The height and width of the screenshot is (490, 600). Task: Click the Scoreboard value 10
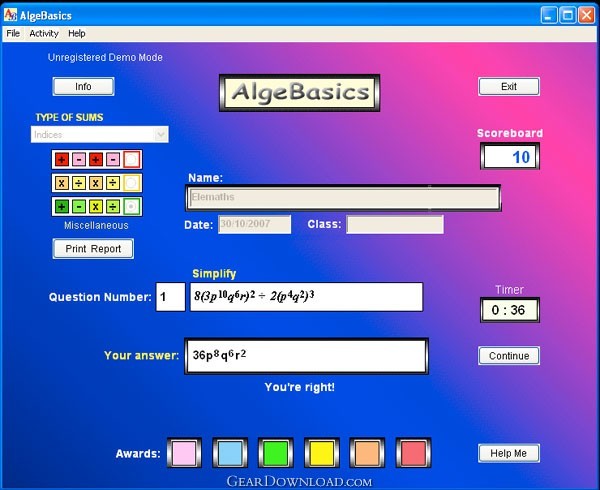tap(510, 156)
